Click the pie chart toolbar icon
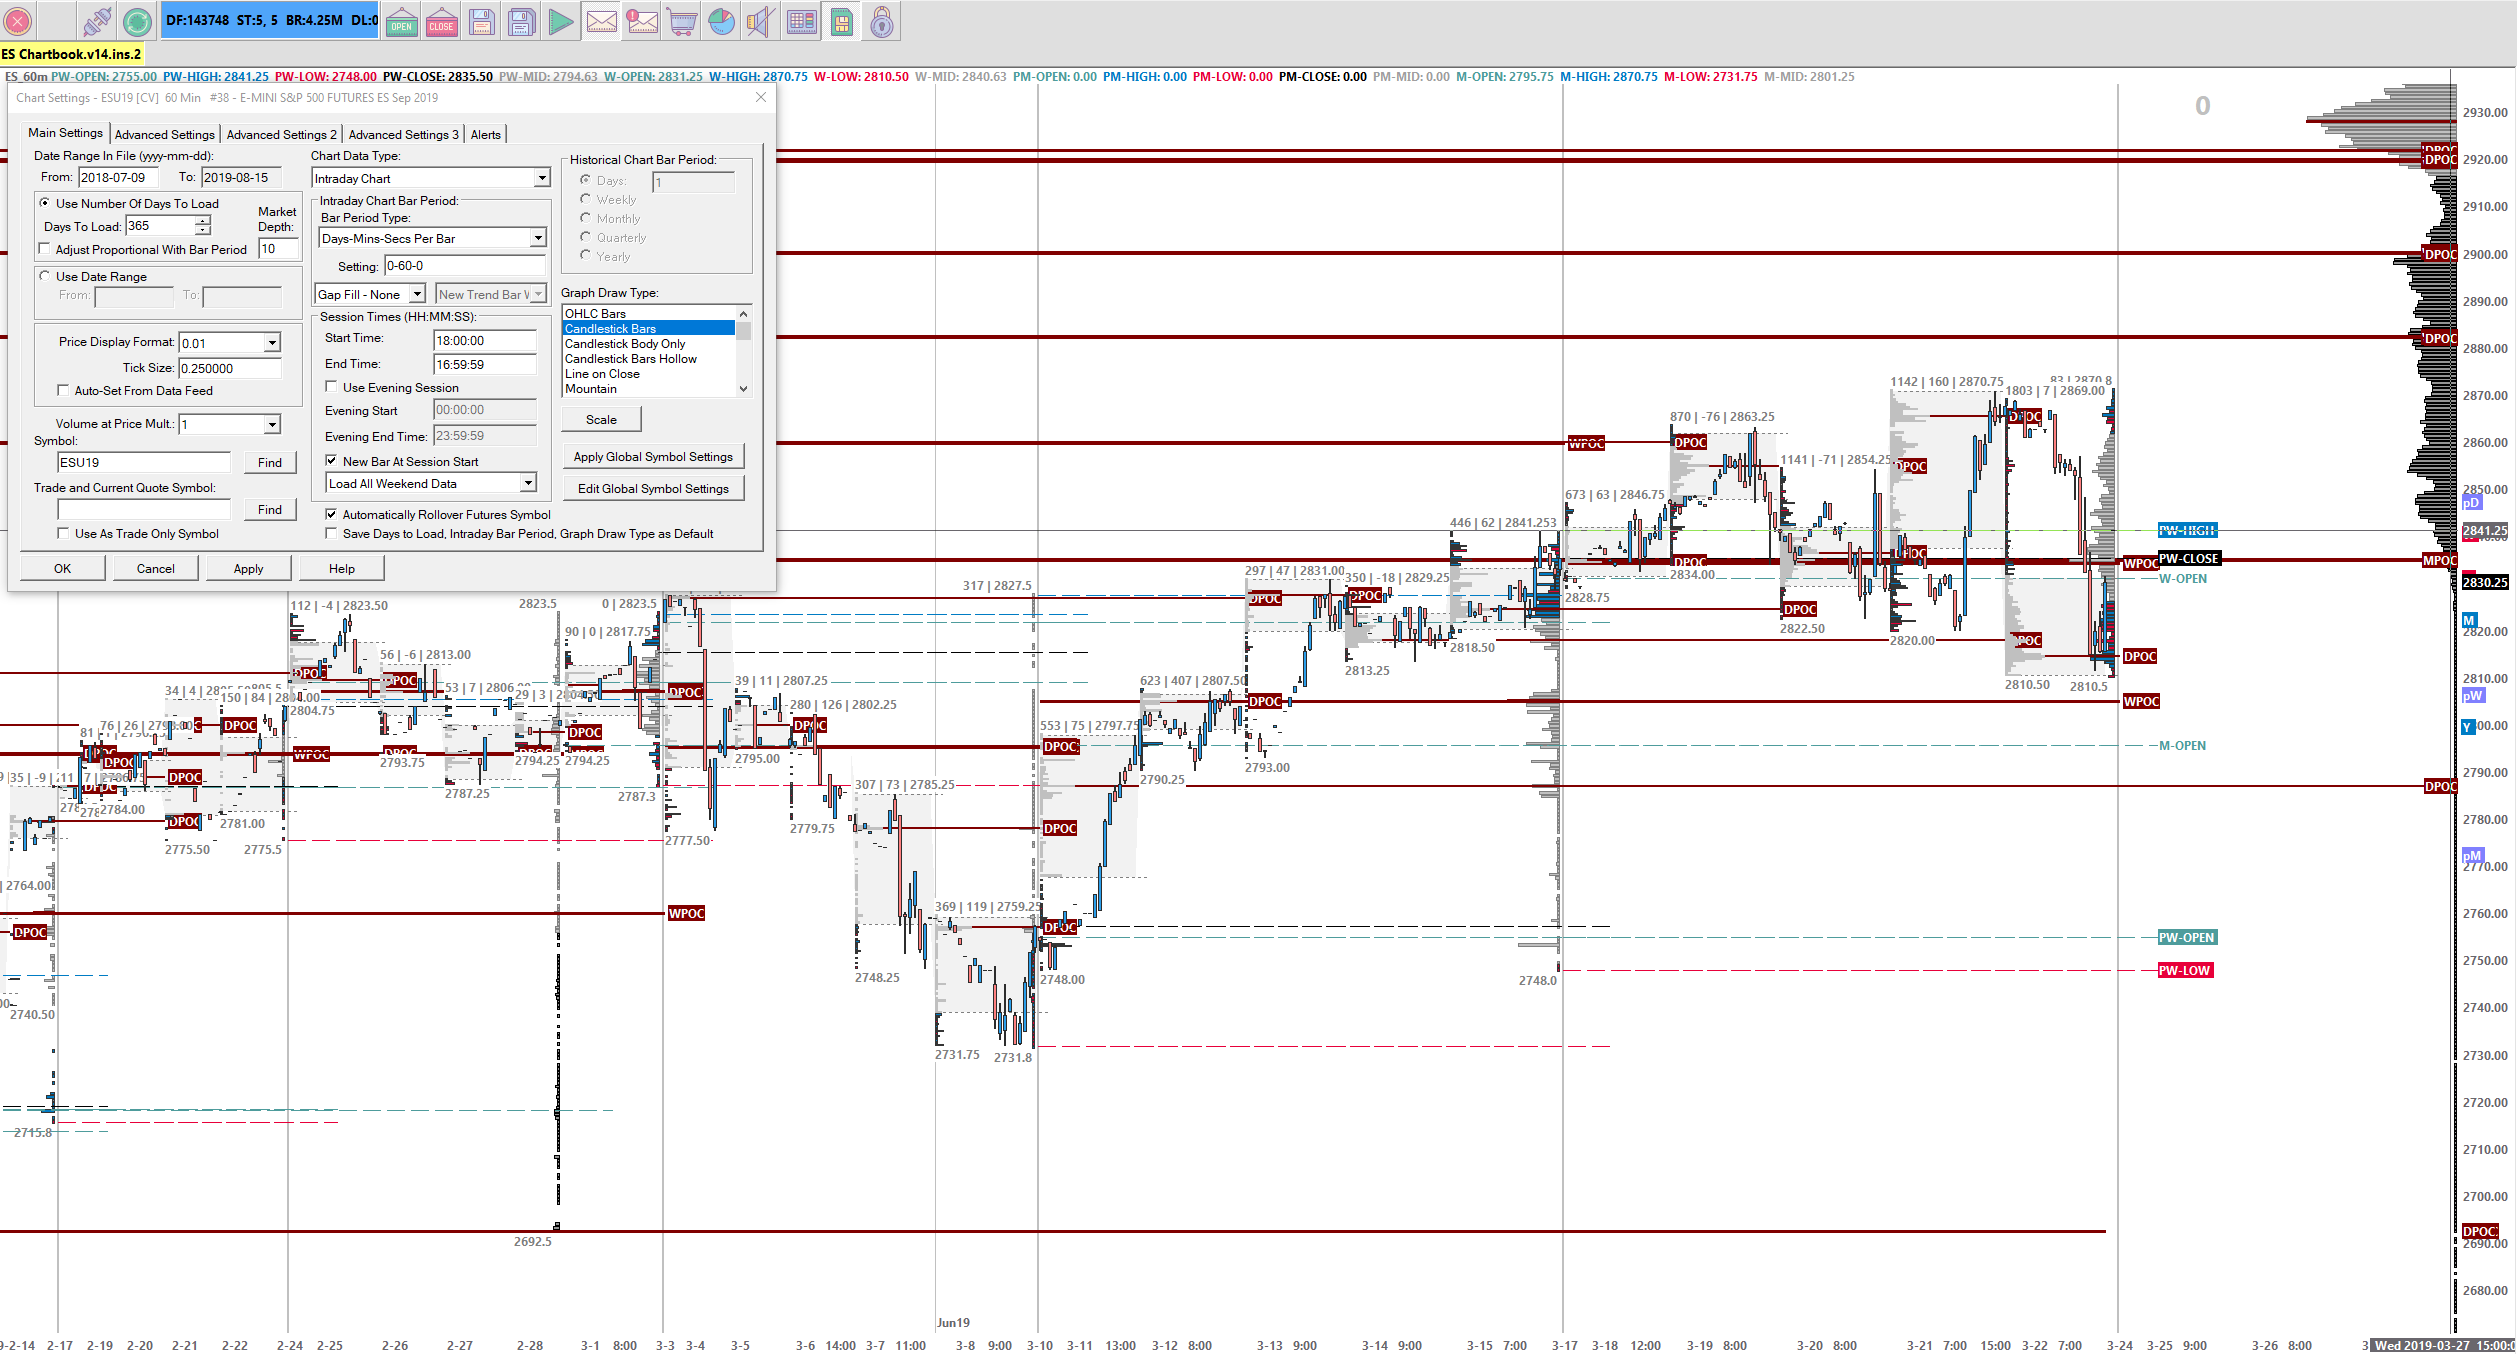The width and height of the screenshot is (2517, 1354). [x=721, y=21]
